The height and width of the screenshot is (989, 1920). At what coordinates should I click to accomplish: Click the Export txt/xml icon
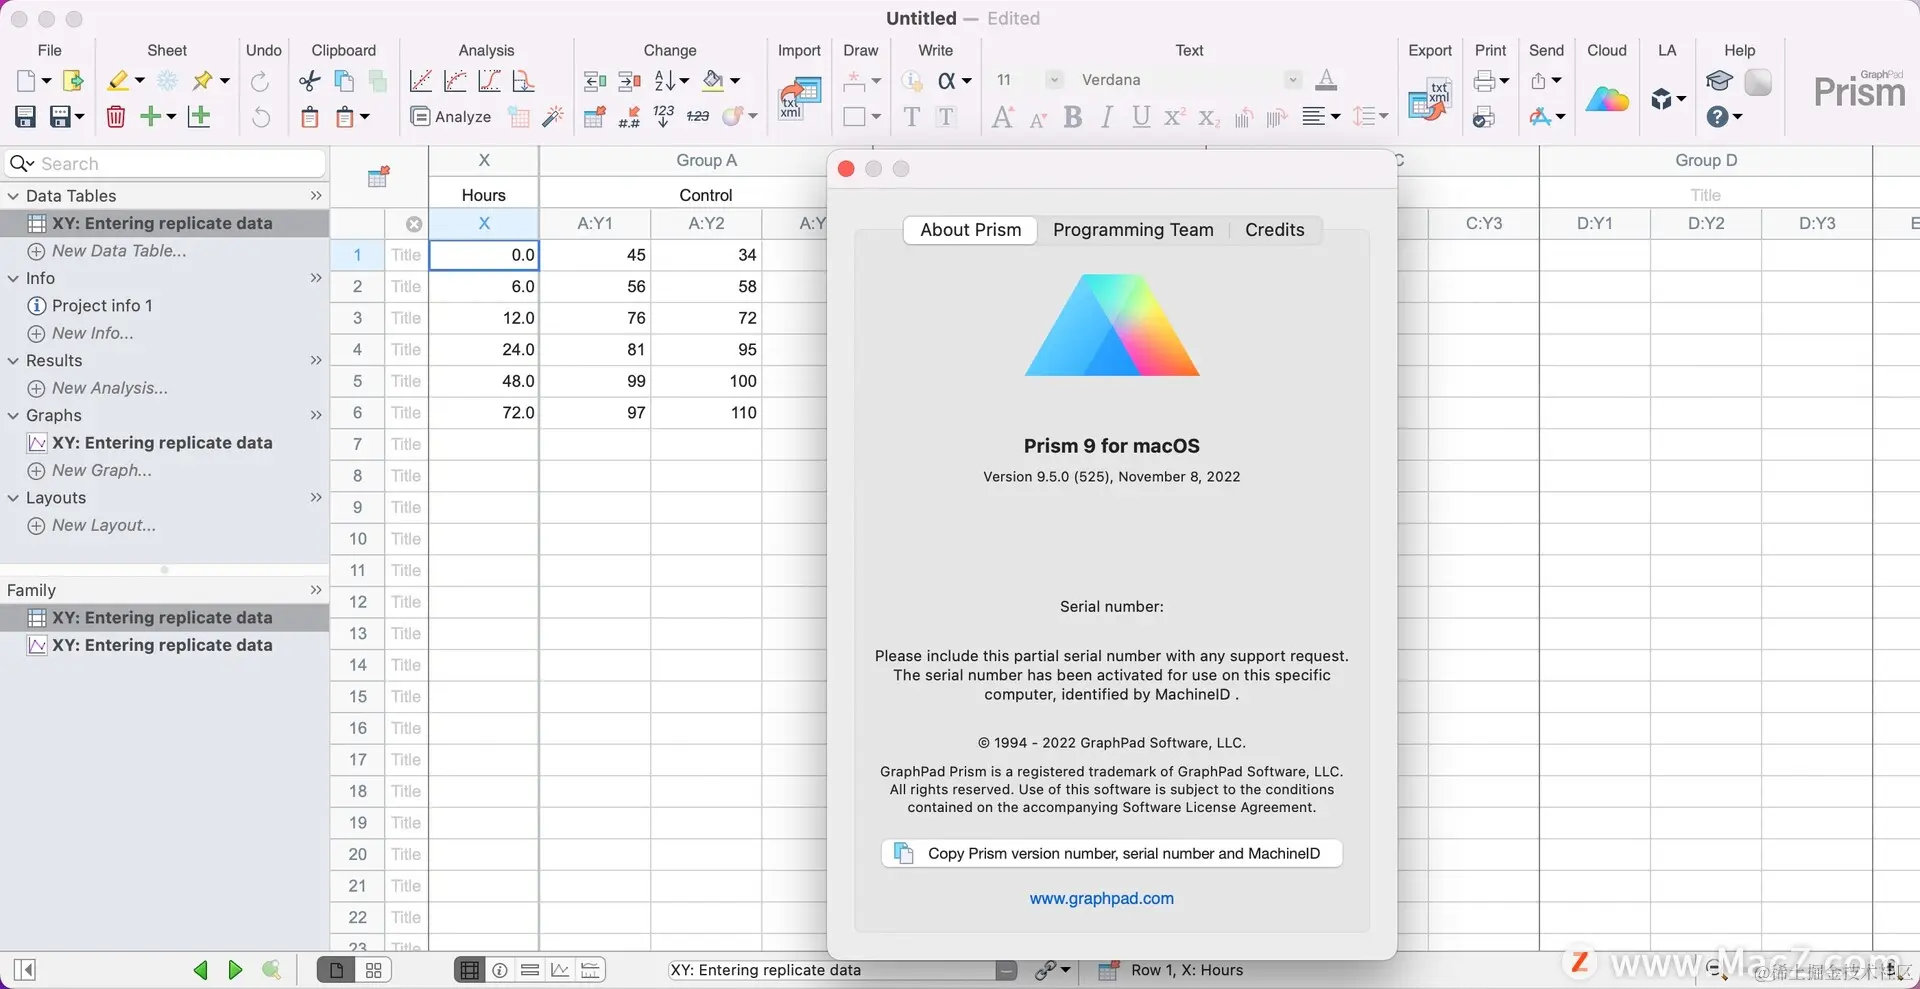[x=1429, y=98]
